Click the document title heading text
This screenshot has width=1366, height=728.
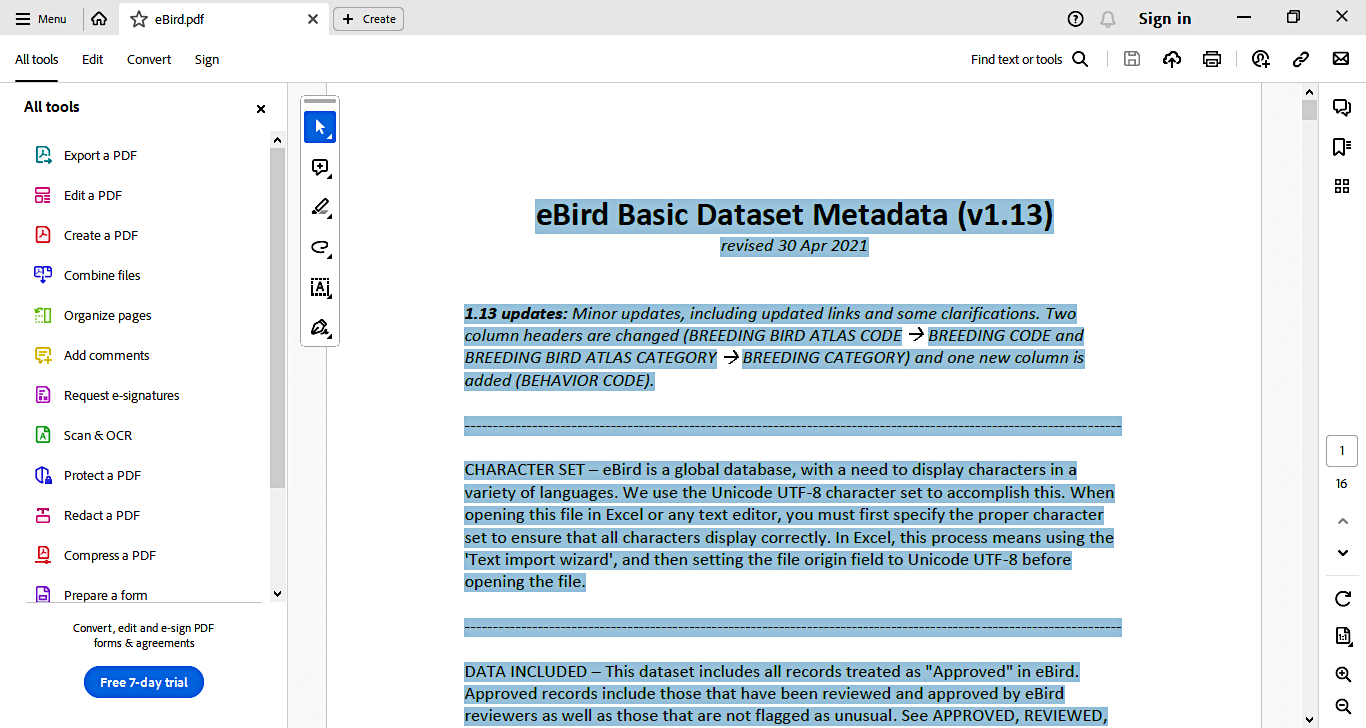click(x=795, y=215)
